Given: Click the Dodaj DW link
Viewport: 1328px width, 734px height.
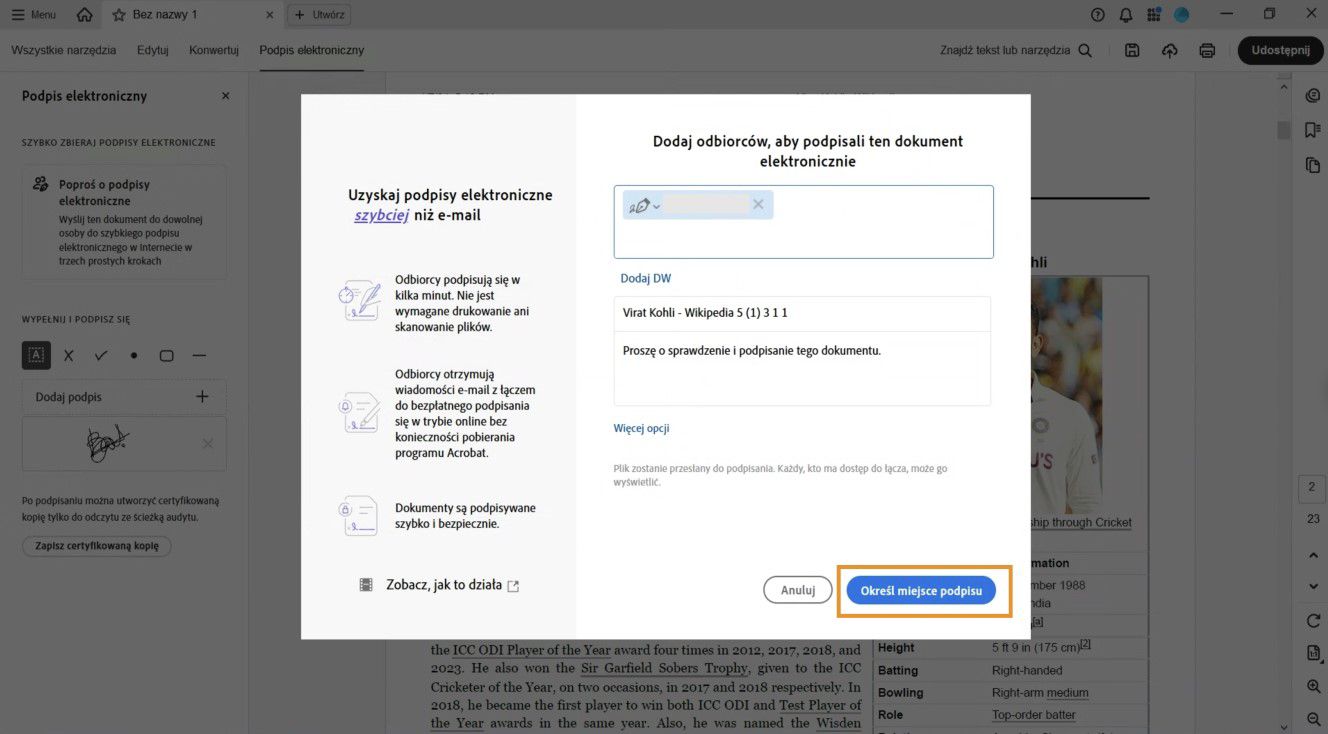Looking at the screenshot, I should click(x=646, y=278).
